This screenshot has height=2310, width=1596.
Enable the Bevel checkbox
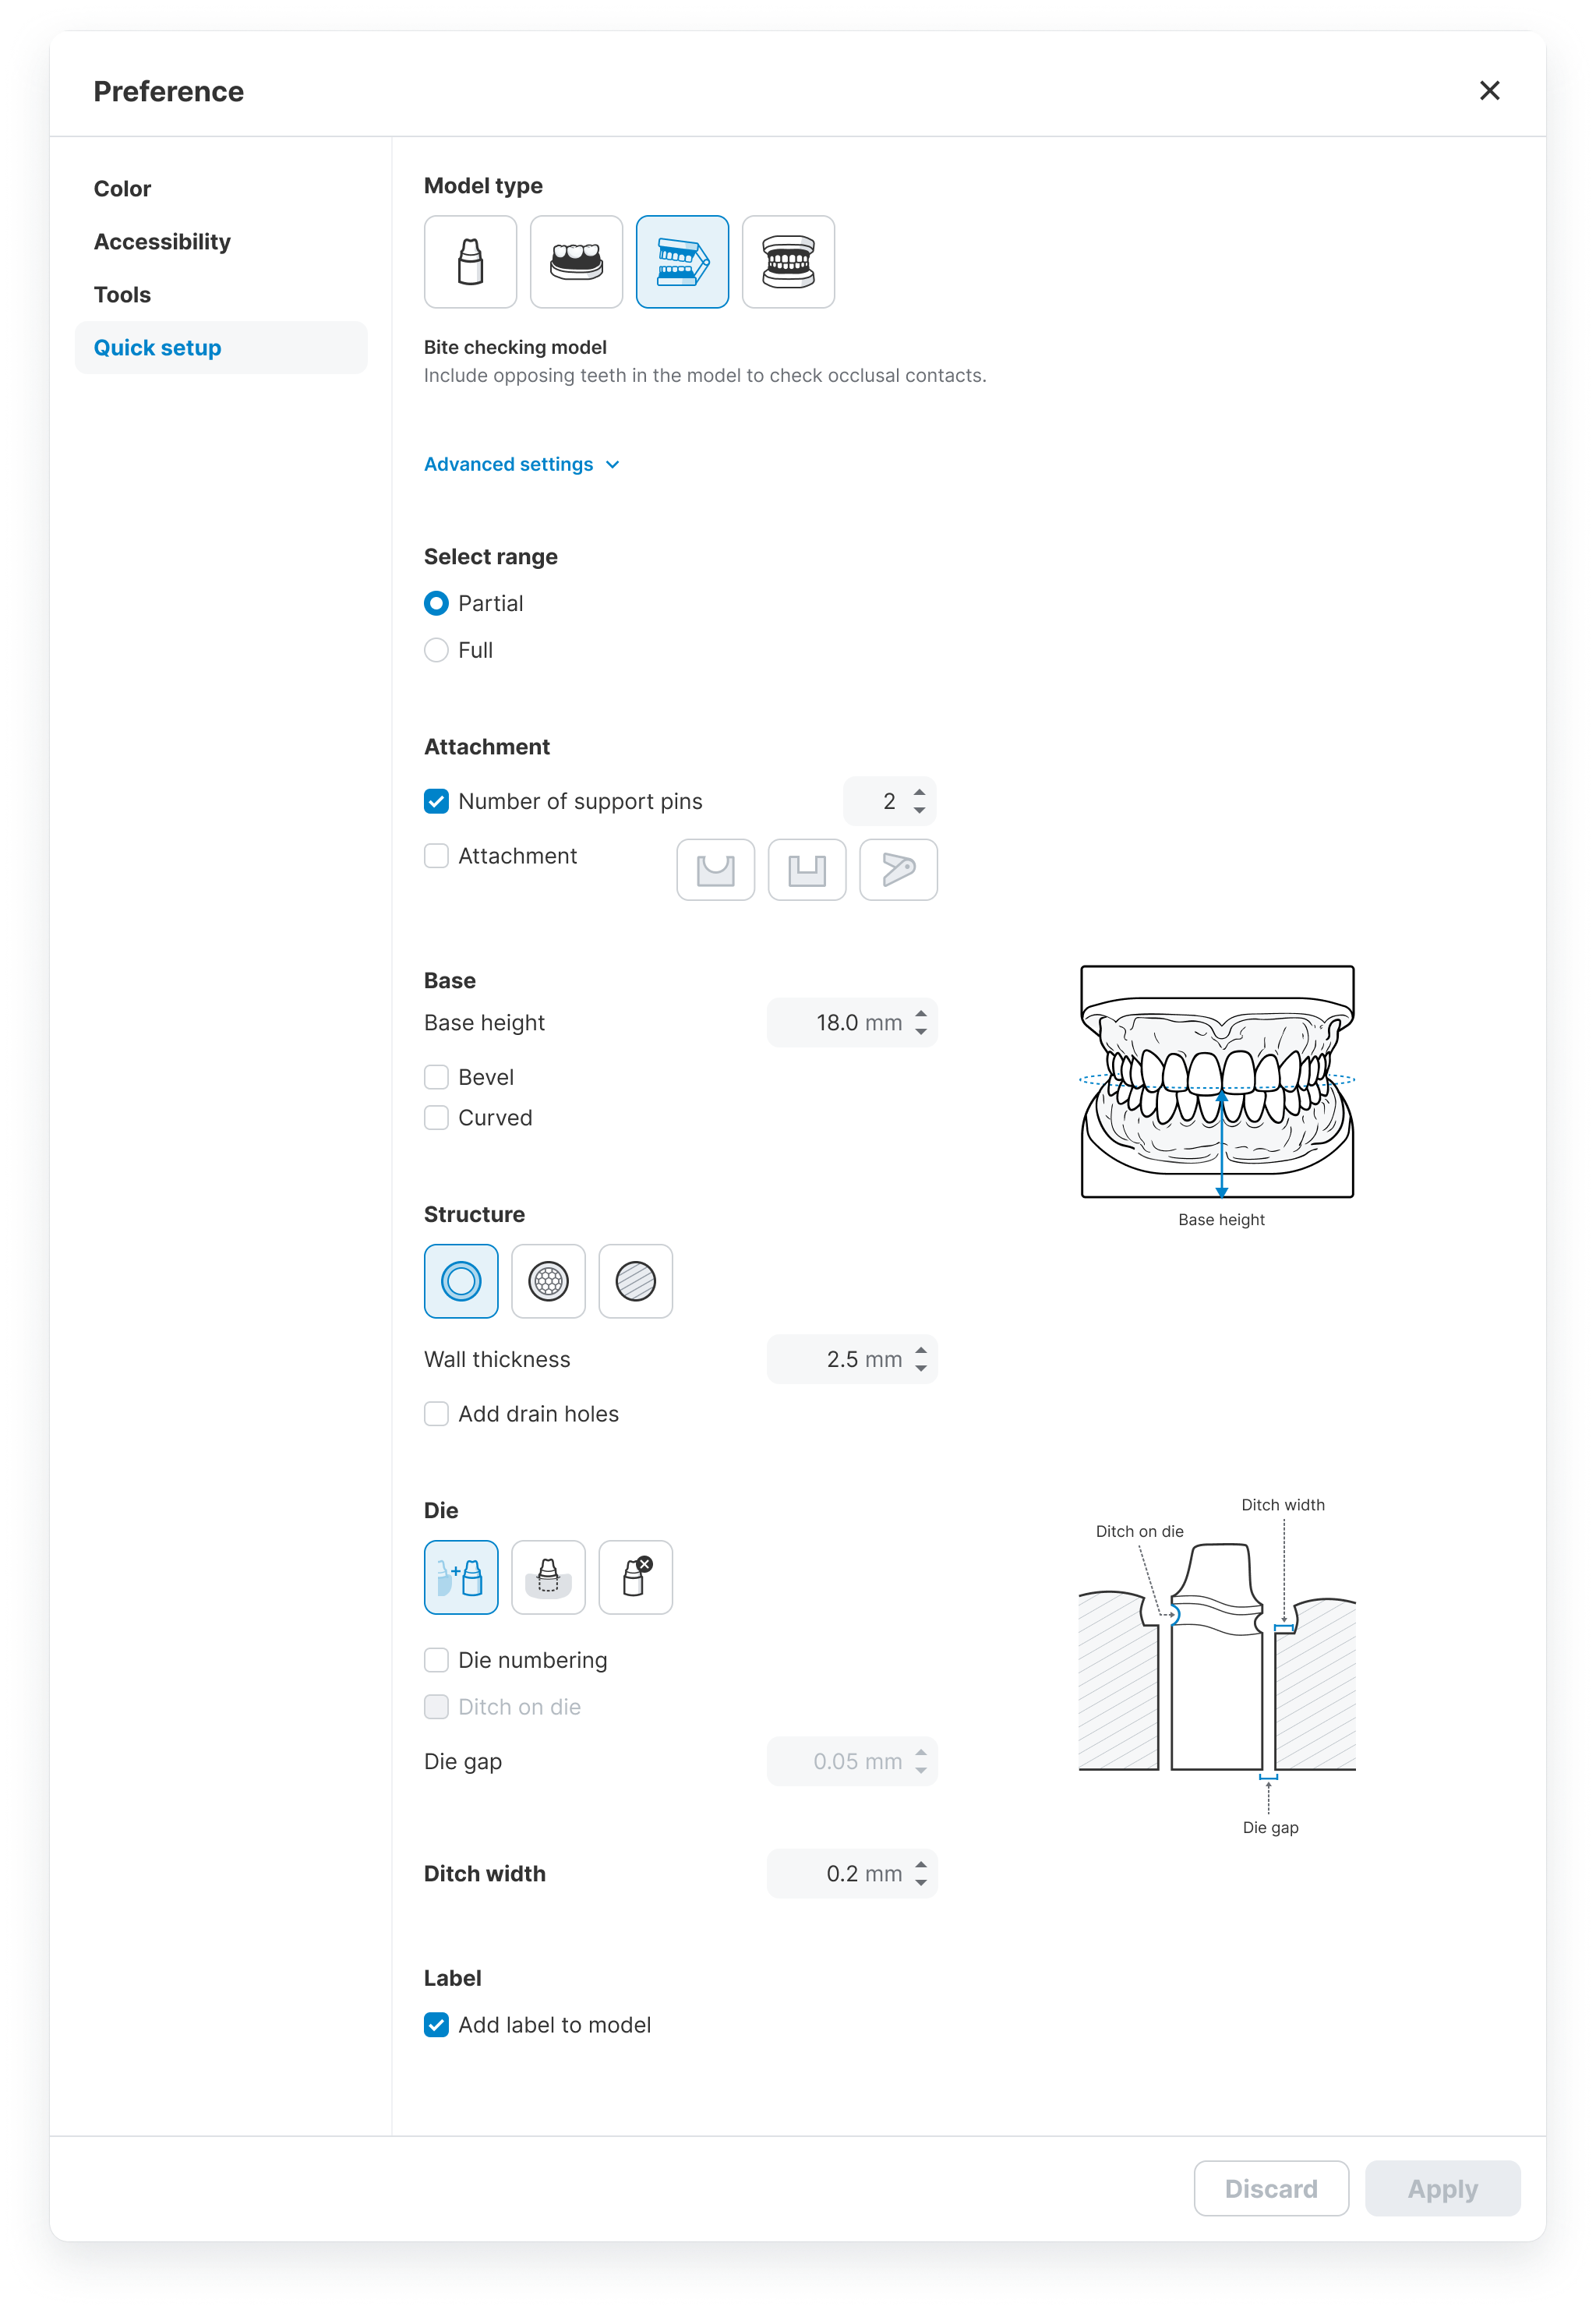436,1077
